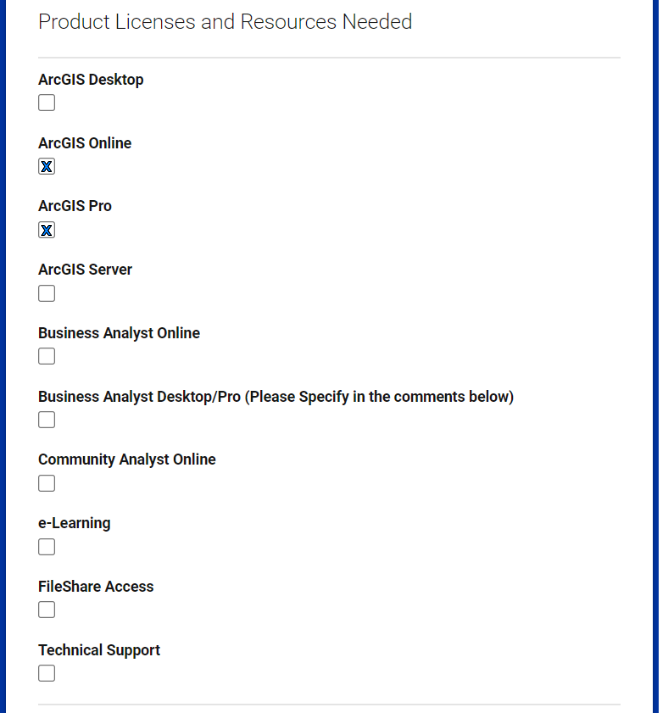Enable the e-Learning checkbox
The width and height of the screenshot is (660, 714).
46,546
